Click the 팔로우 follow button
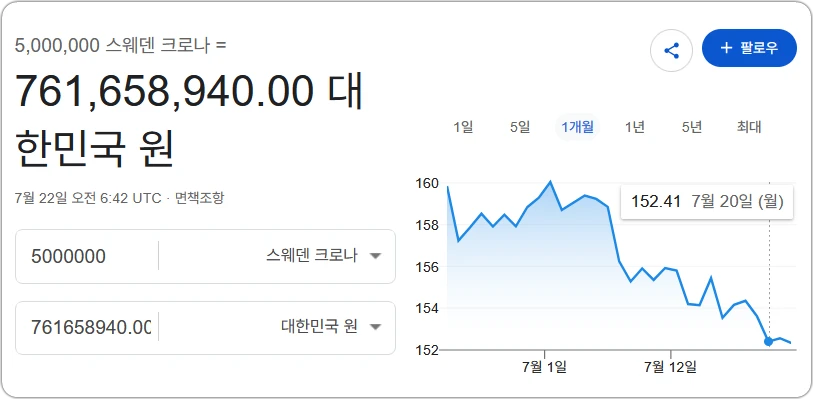Image resolution: width=813 pixels, height=399 pixels. click(x=749, y=48)
